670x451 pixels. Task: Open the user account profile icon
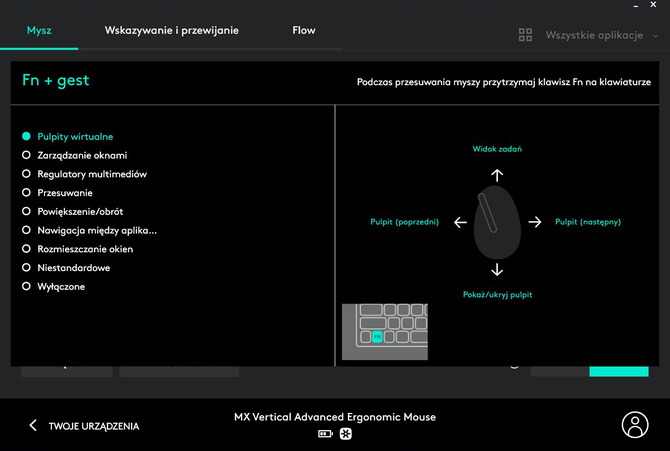(x=635, y=424)
